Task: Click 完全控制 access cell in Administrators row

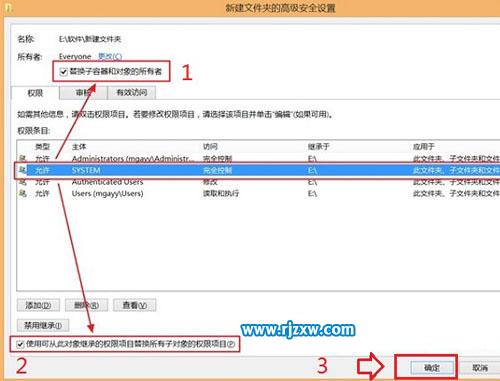Action: click(218, 159)
